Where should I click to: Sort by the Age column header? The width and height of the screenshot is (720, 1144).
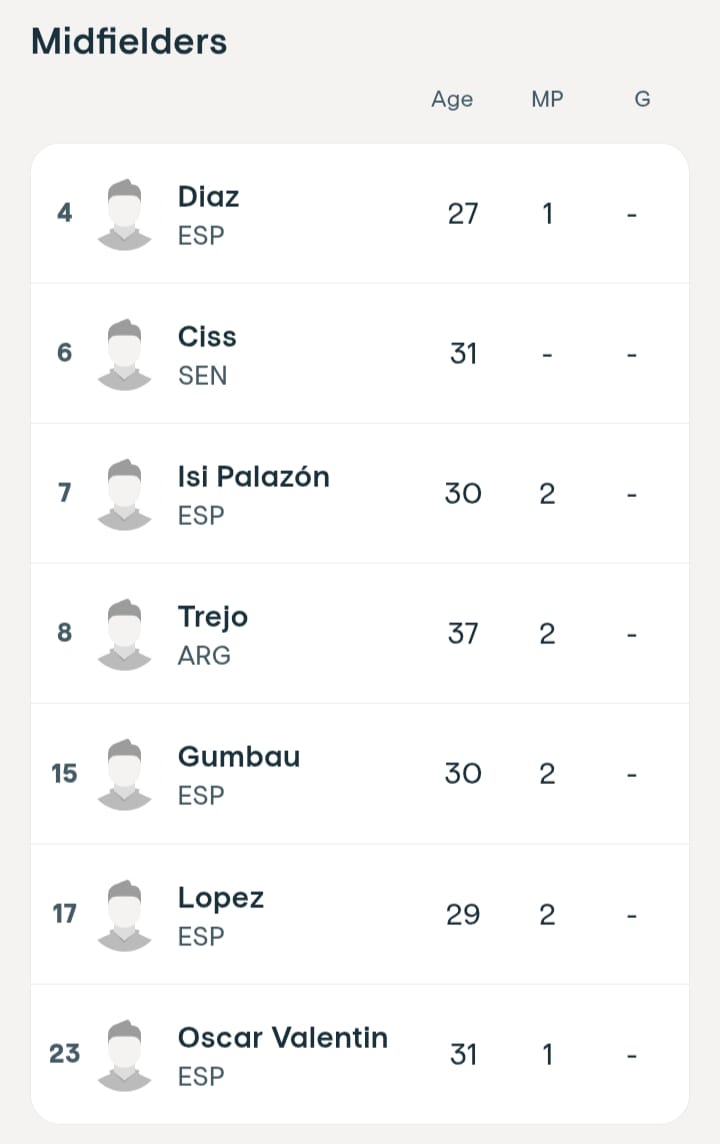tap(452, 99)
